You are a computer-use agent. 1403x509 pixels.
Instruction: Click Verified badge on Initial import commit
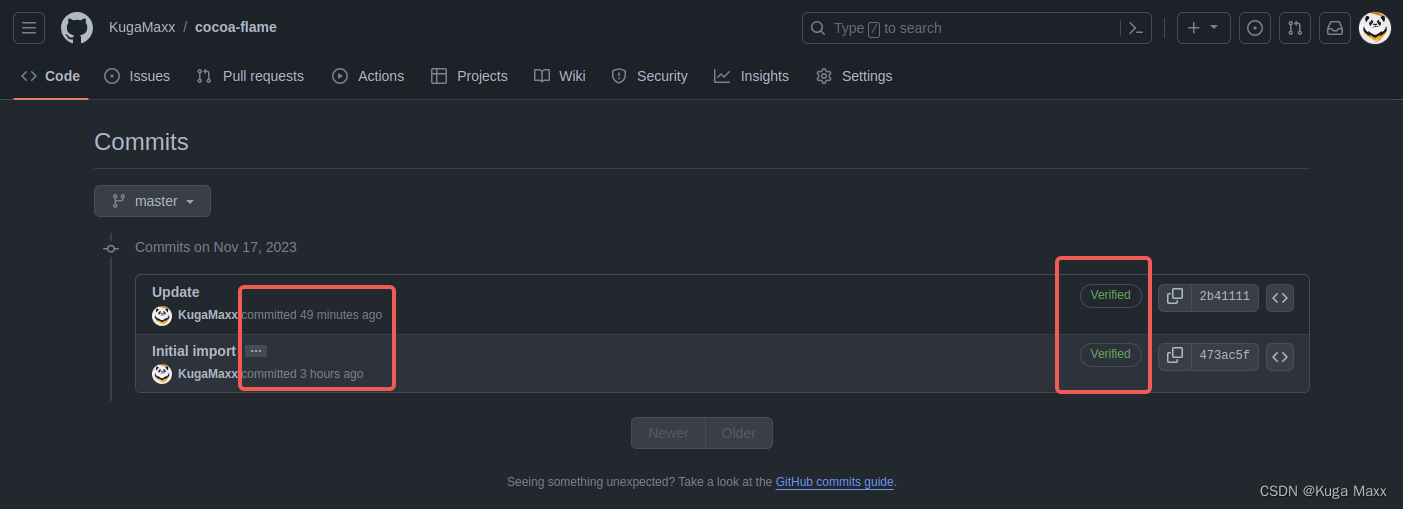[1110, 355]
